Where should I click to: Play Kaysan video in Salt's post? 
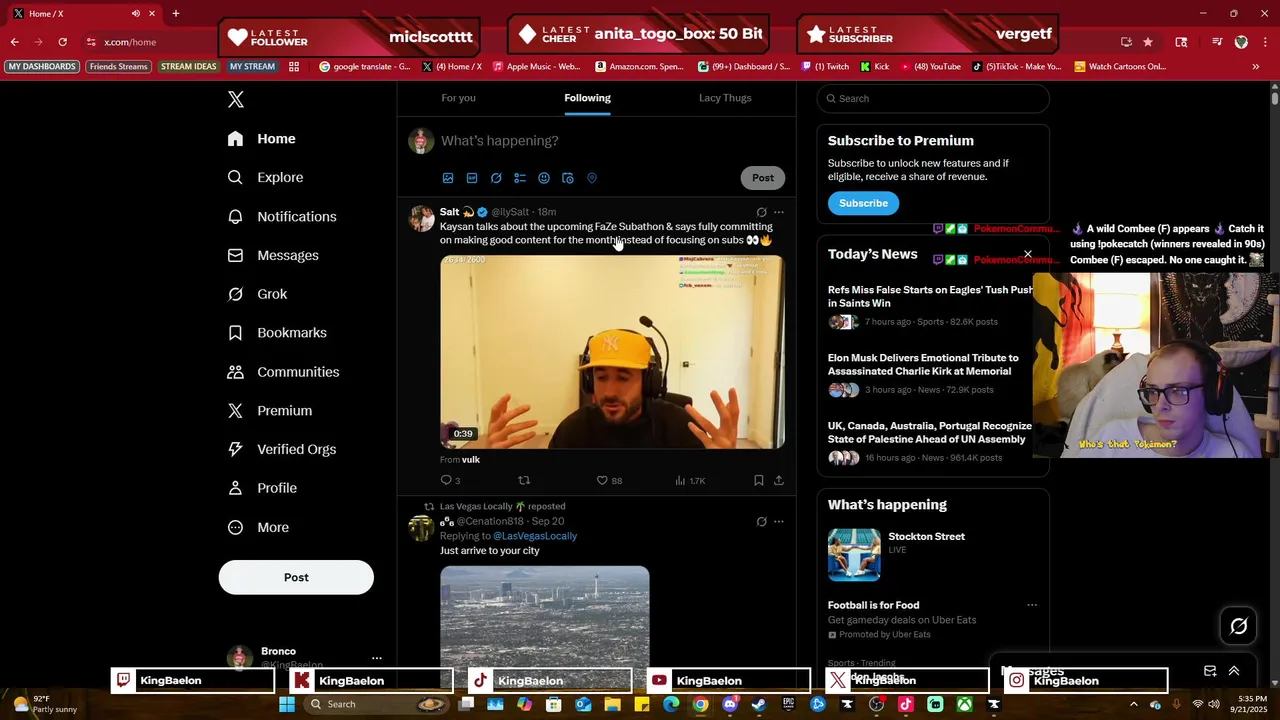click(612, 352)
